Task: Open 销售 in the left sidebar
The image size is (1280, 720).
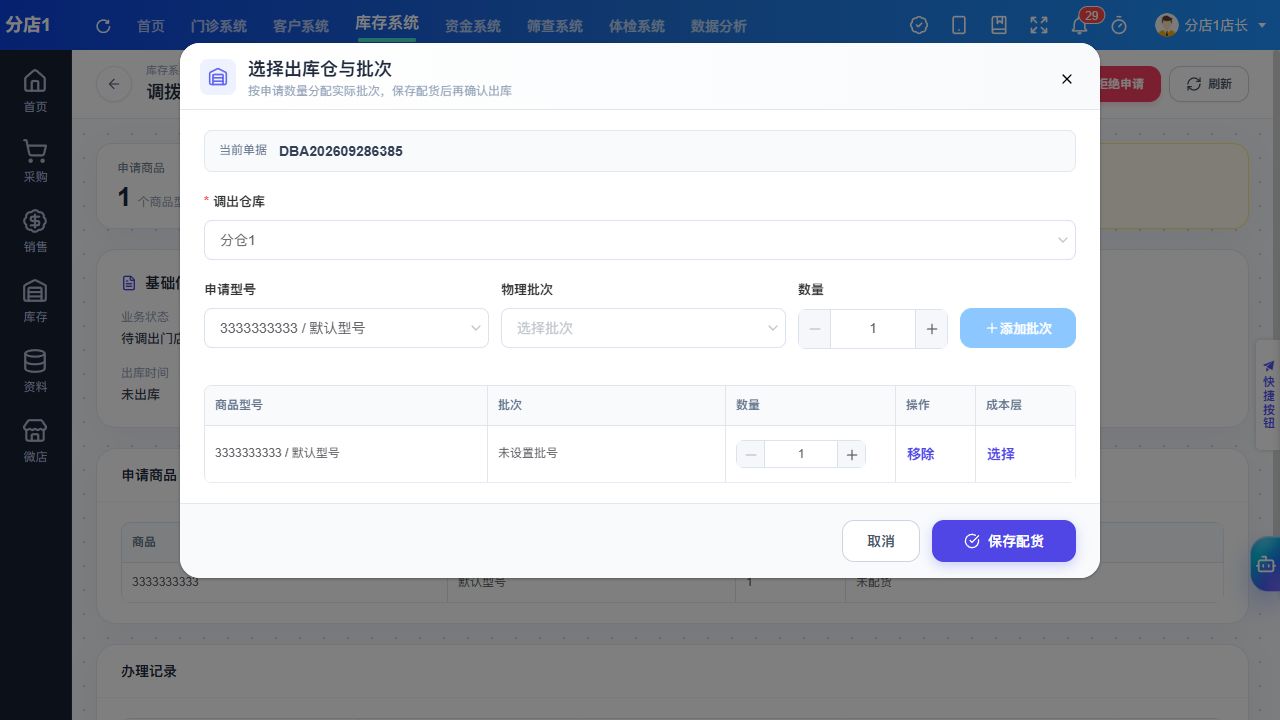Action: [35, 230]
